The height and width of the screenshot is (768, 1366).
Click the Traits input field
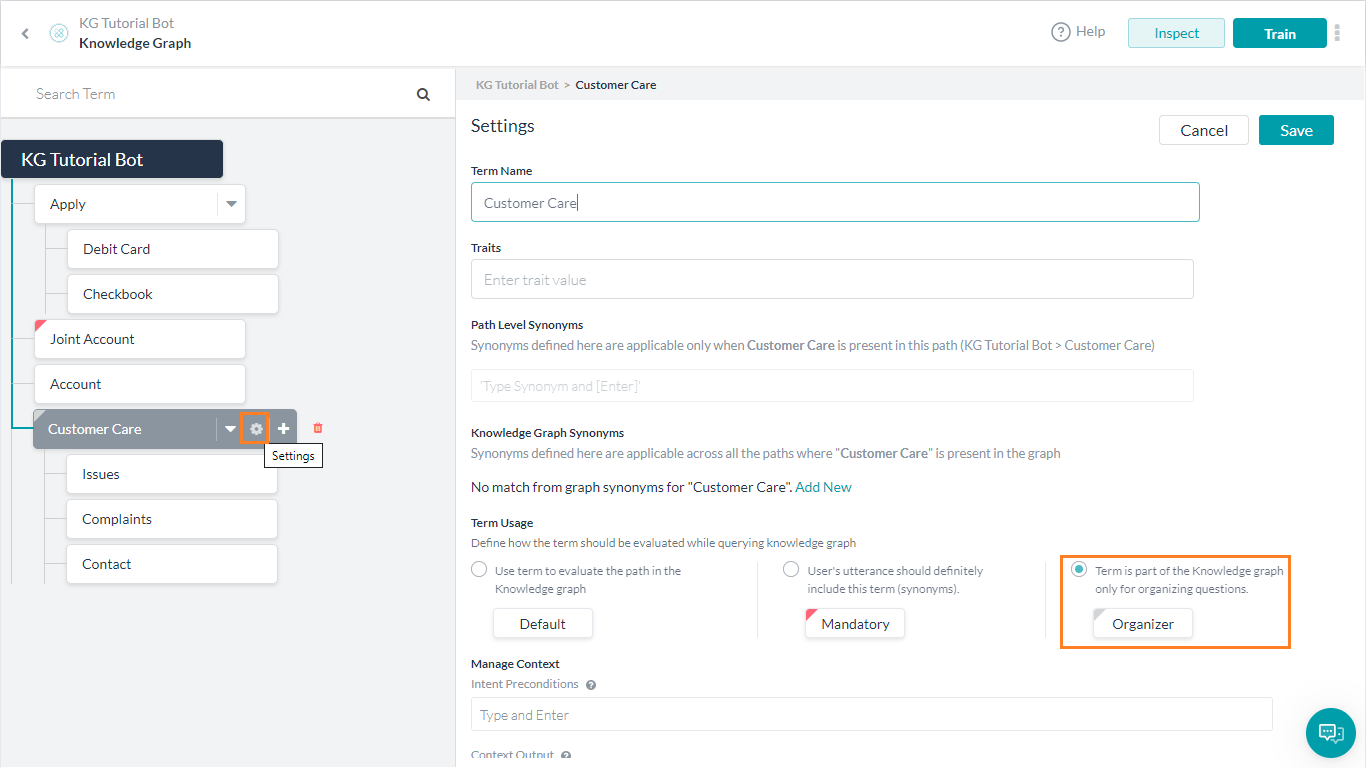click(x=832, y=279)
